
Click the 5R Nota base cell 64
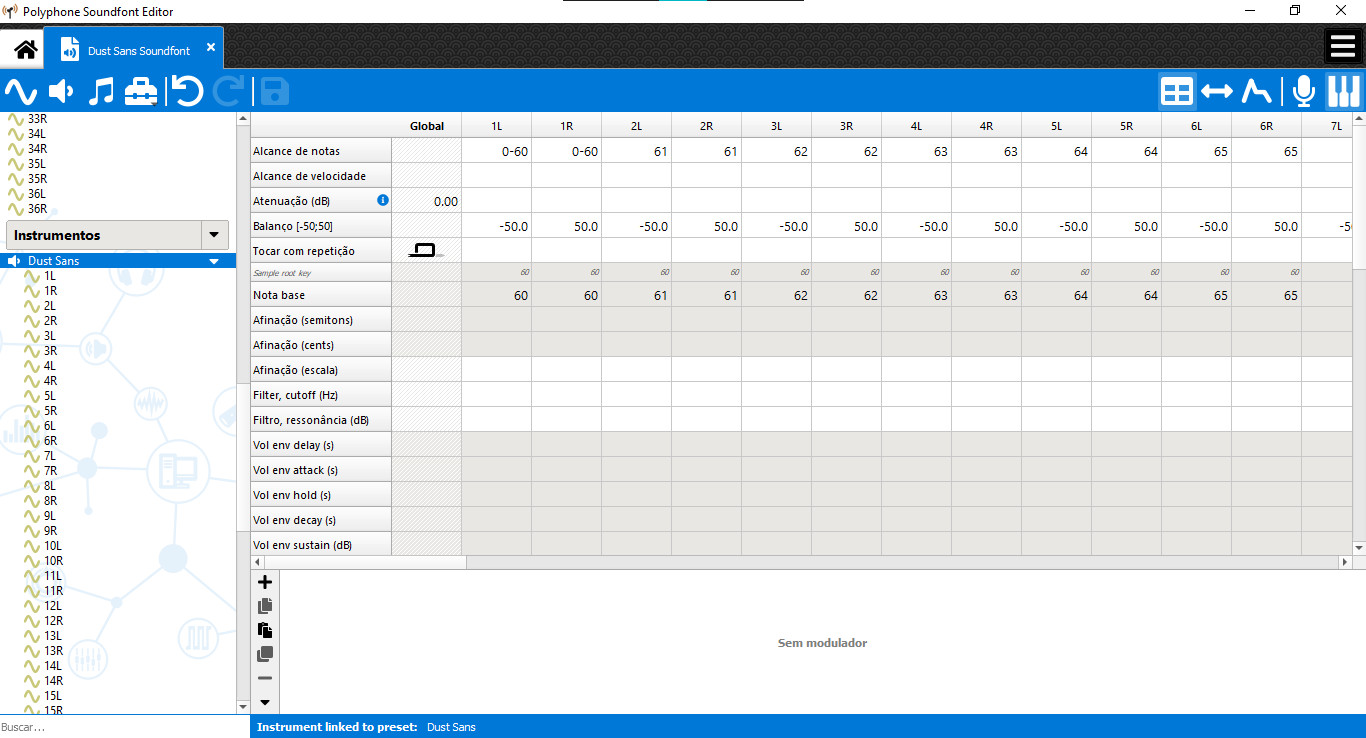[x=1126, y=295]
